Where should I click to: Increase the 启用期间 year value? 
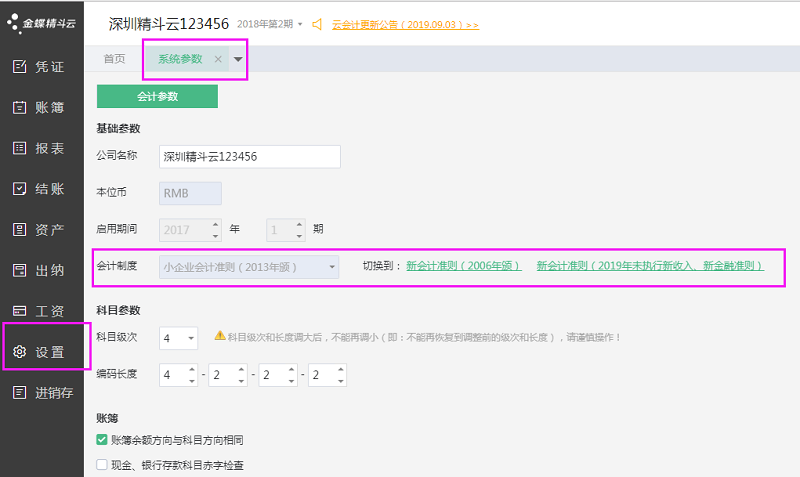215,224
